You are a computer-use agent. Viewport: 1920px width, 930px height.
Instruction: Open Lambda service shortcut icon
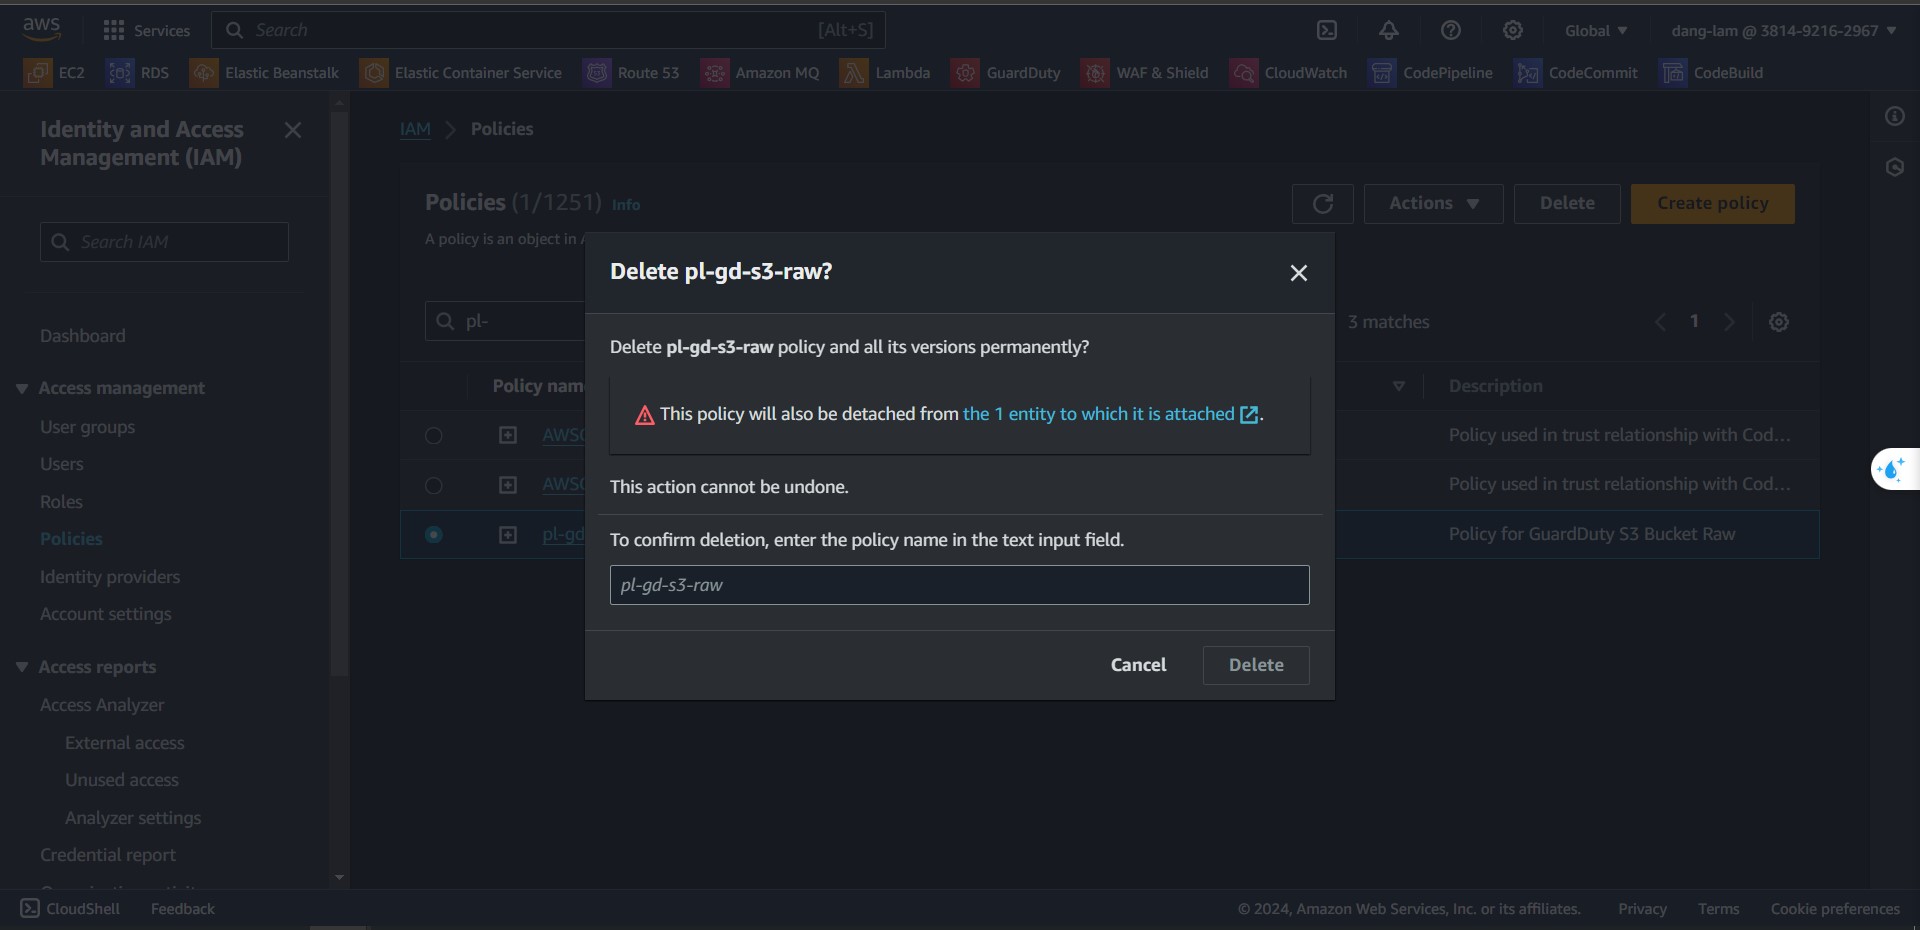point(853,73)
